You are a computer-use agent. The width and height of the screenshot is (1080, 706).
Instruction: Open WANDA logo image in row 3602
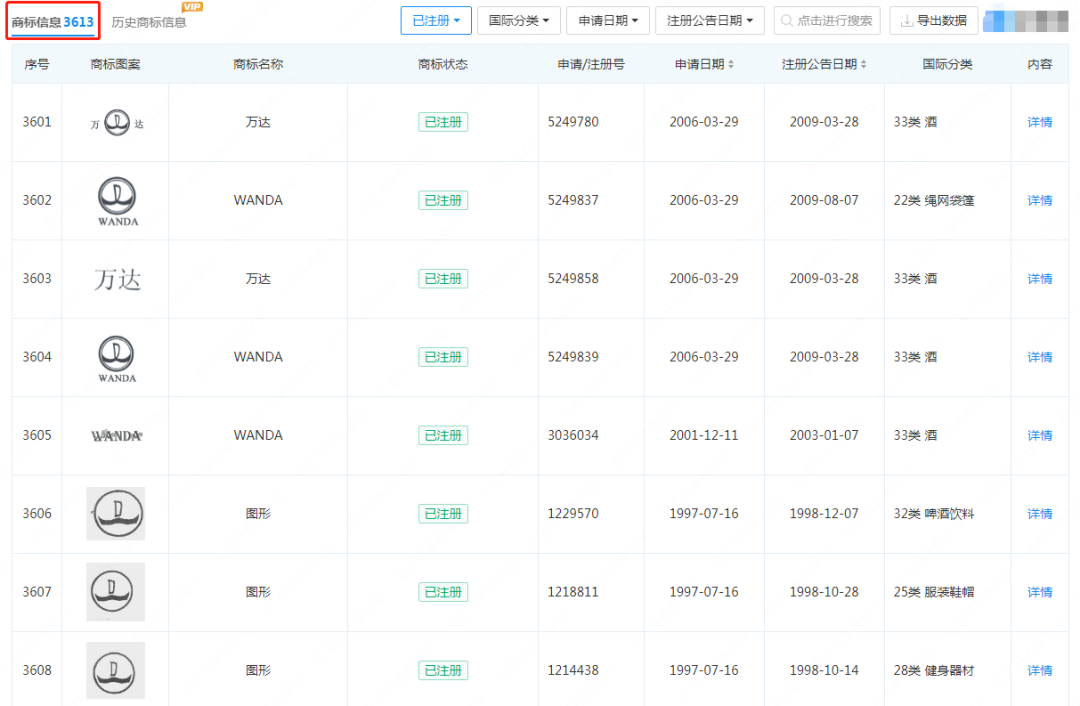(117, 201)
